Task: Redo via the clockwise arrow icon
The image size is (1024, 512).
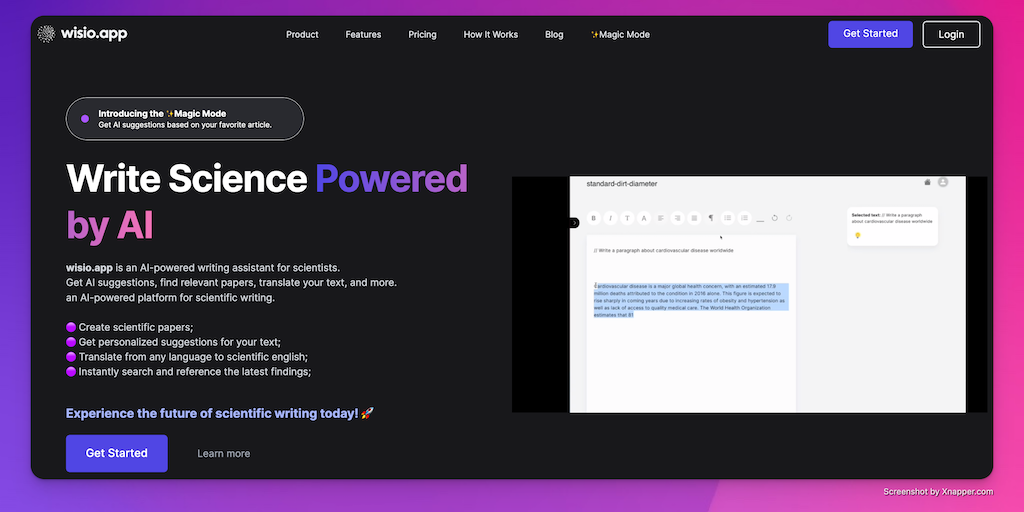Action: pyautogui.click(x=789, y=218)
